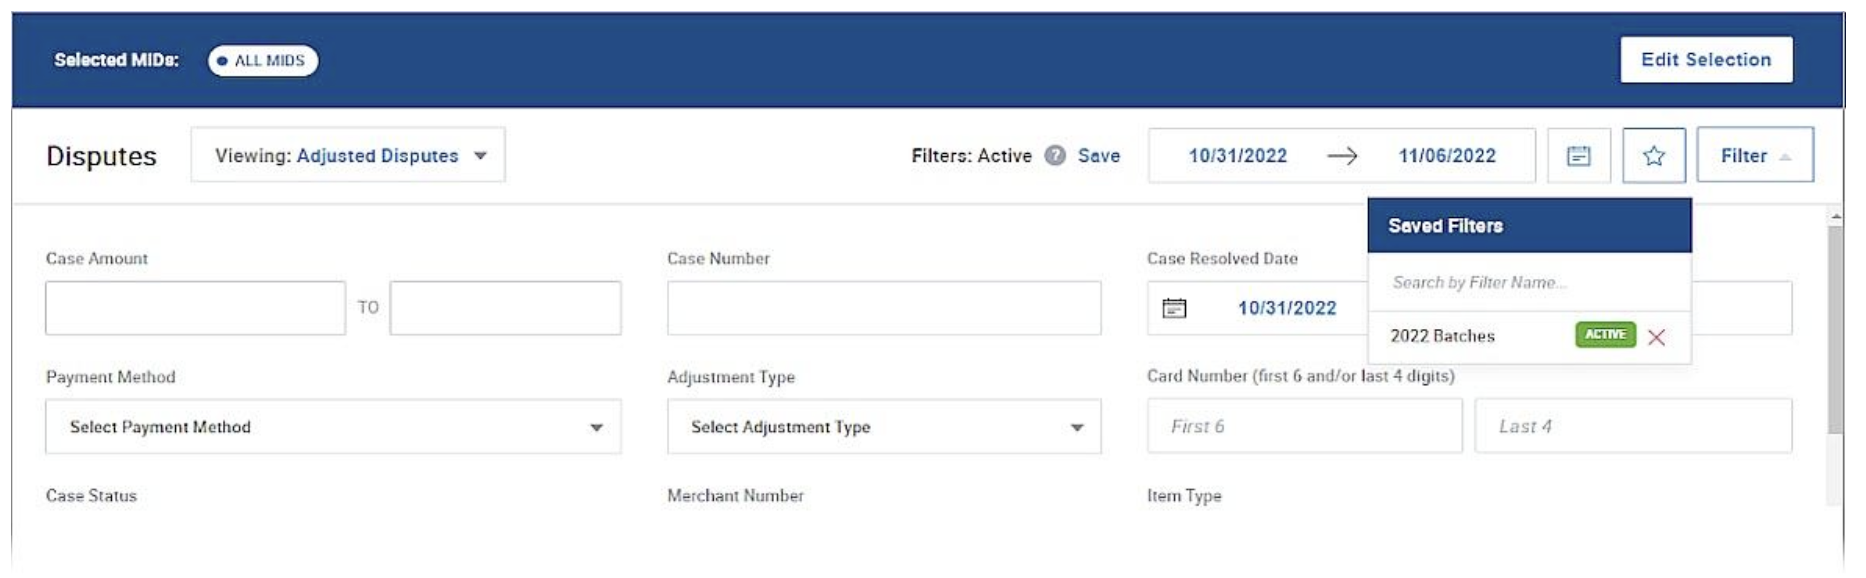Delete the 2022 Batches saved filter
Image resolution: width=1866 pixels, height=578 pixels.
pos(1656,337)
